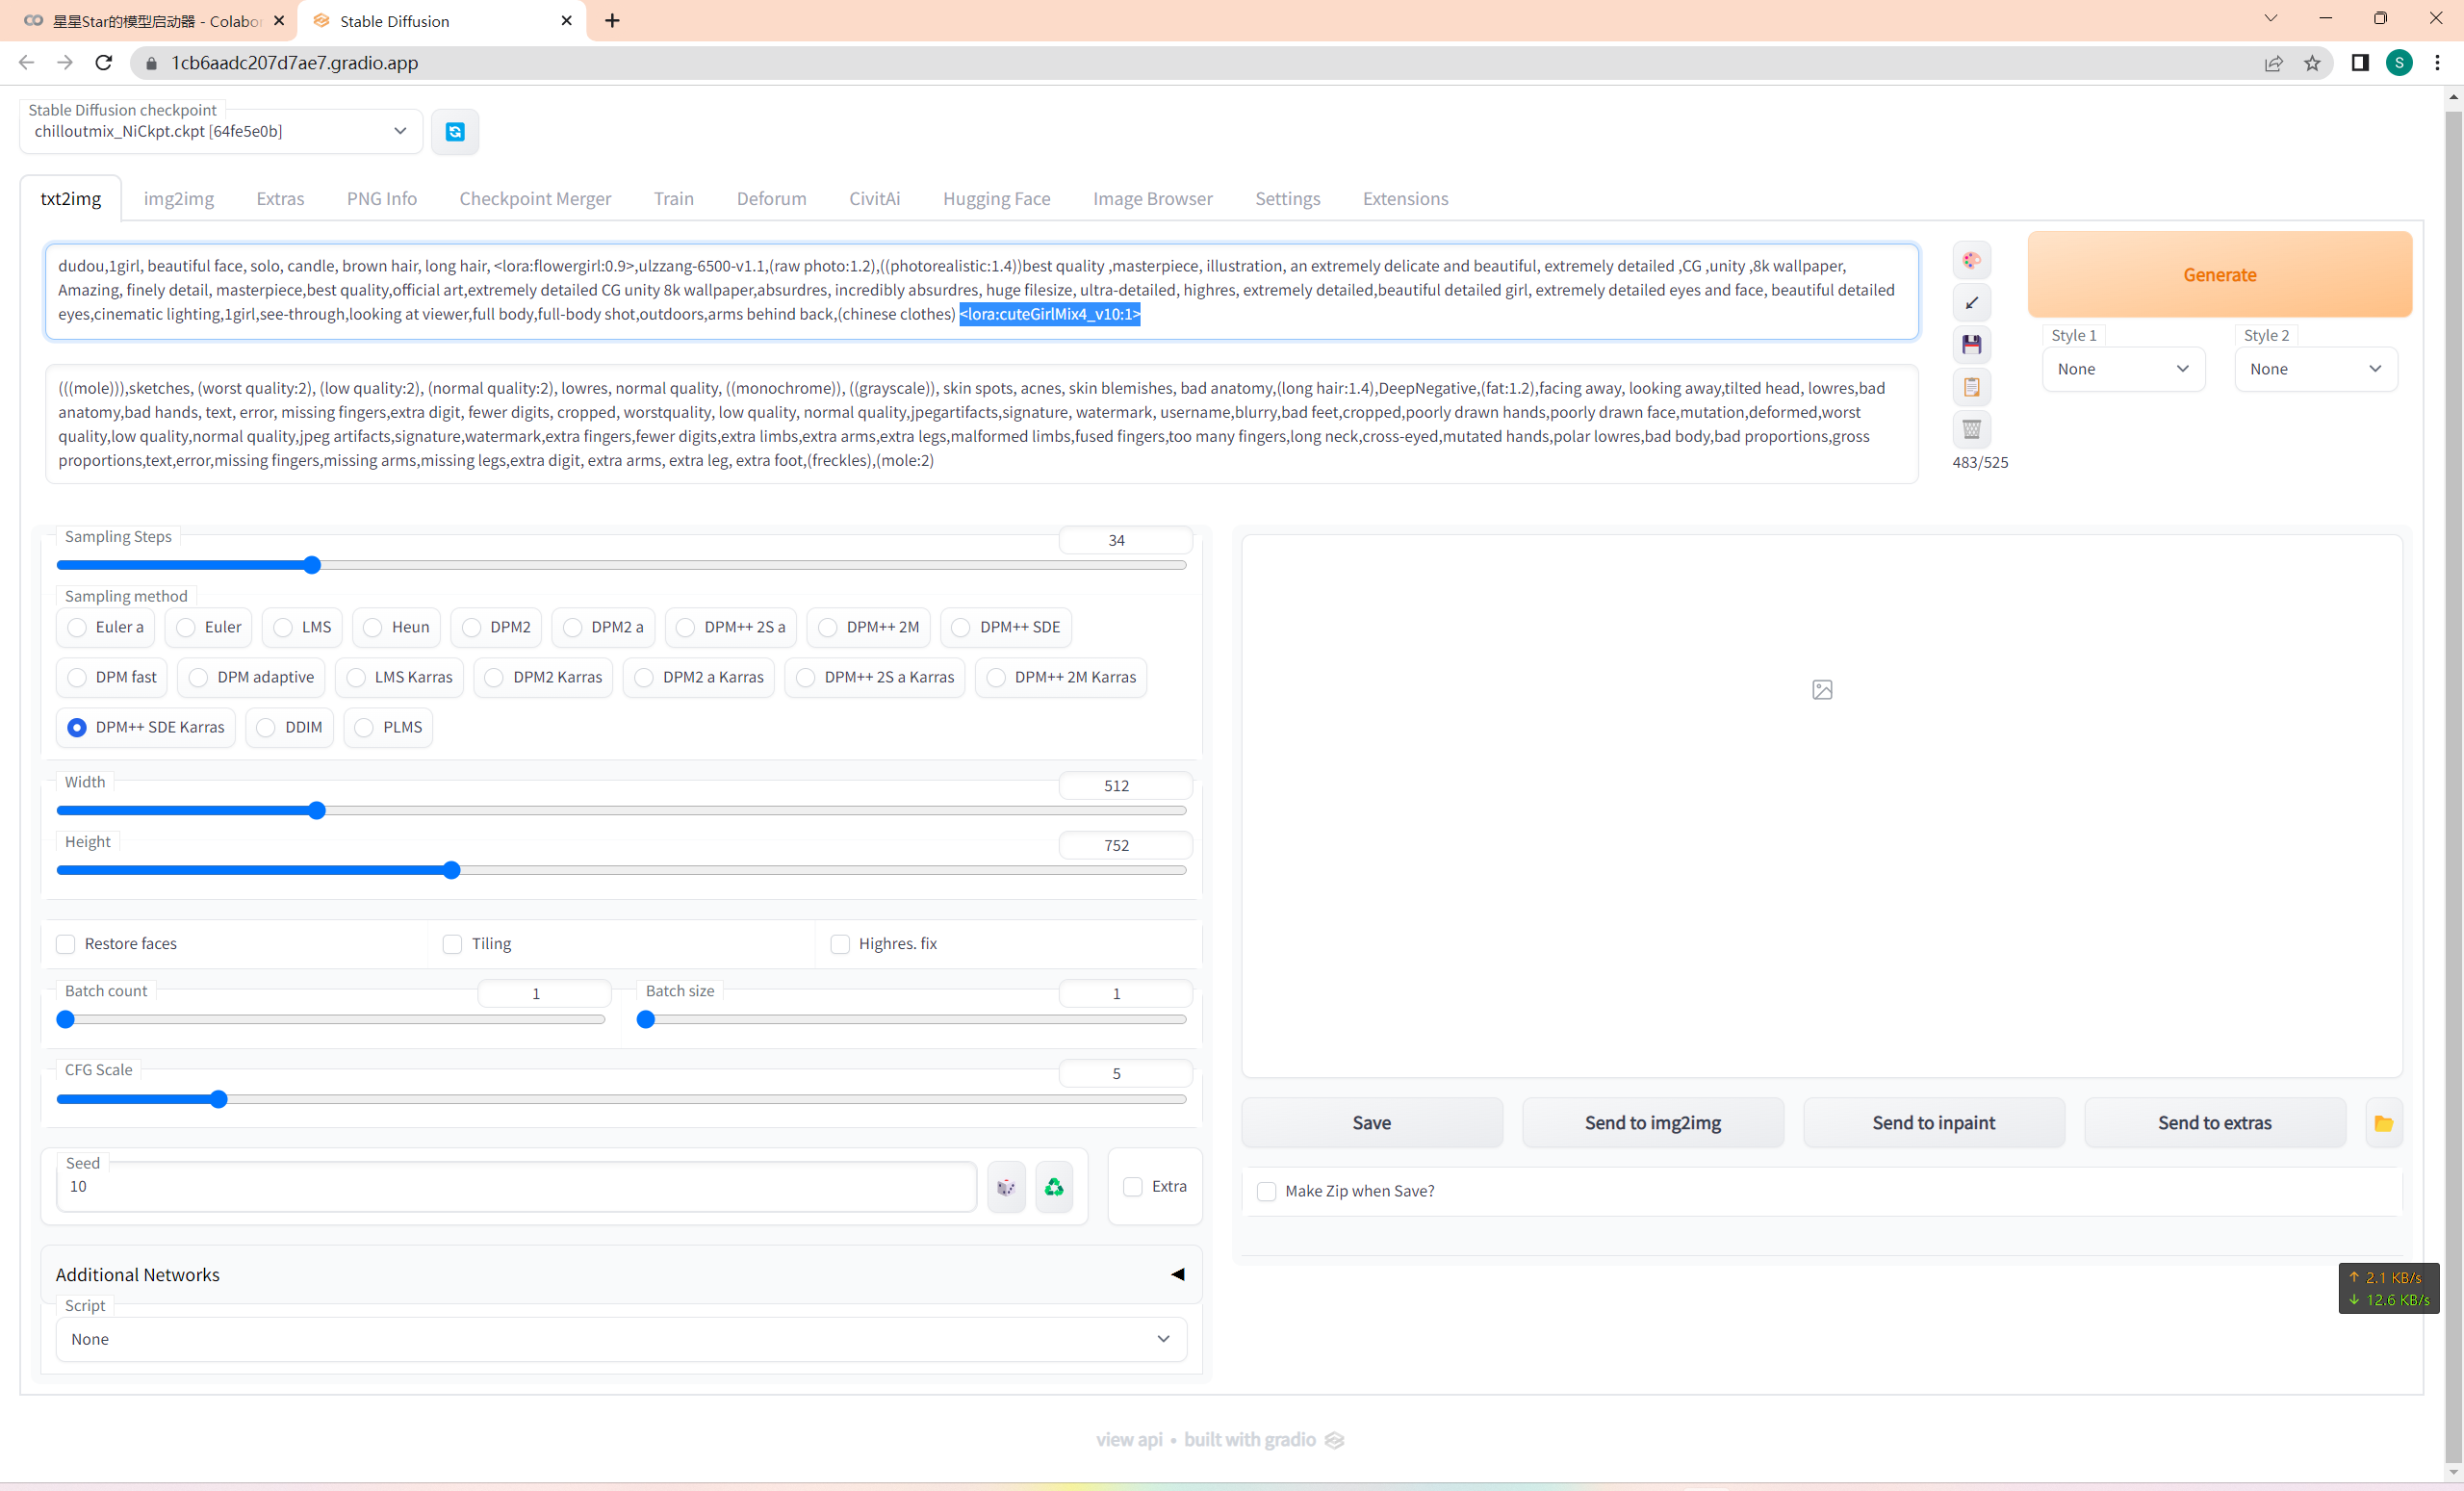Click the arrow icon to read generation parameters

(x=1971, y=303)
